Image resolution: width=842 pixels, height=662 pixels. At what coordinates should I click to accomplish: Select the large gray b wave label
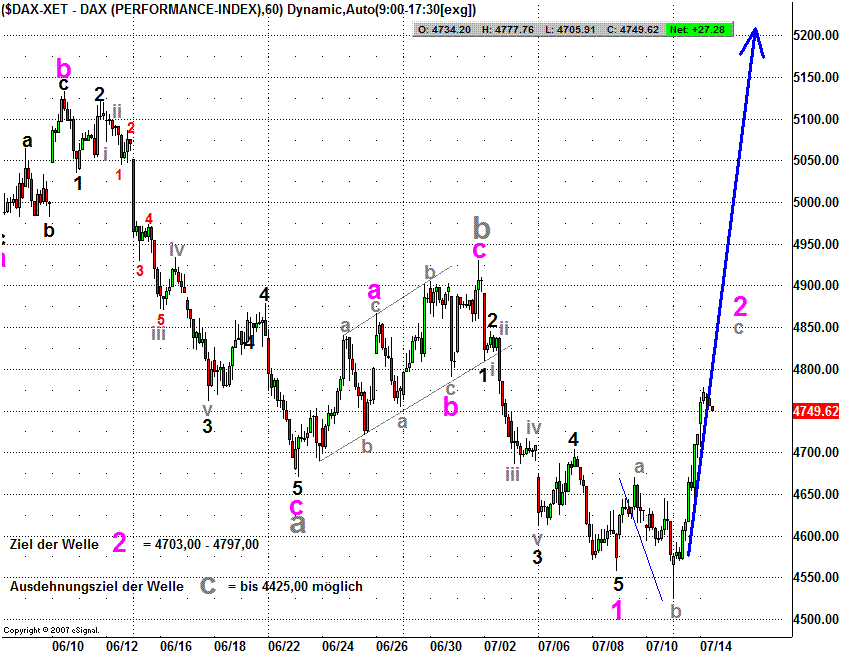point(481,224)
